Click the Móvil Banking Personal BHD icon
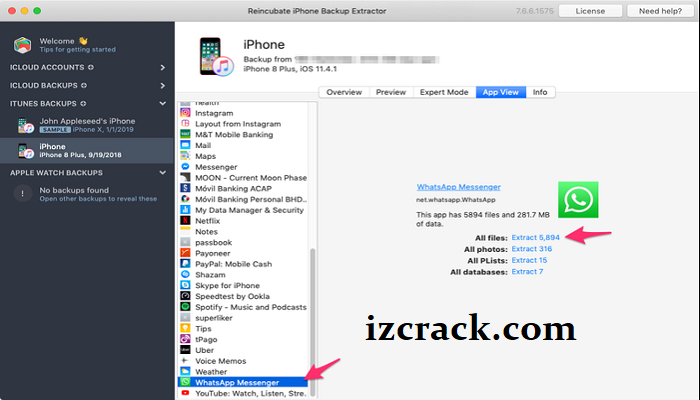 185,199
